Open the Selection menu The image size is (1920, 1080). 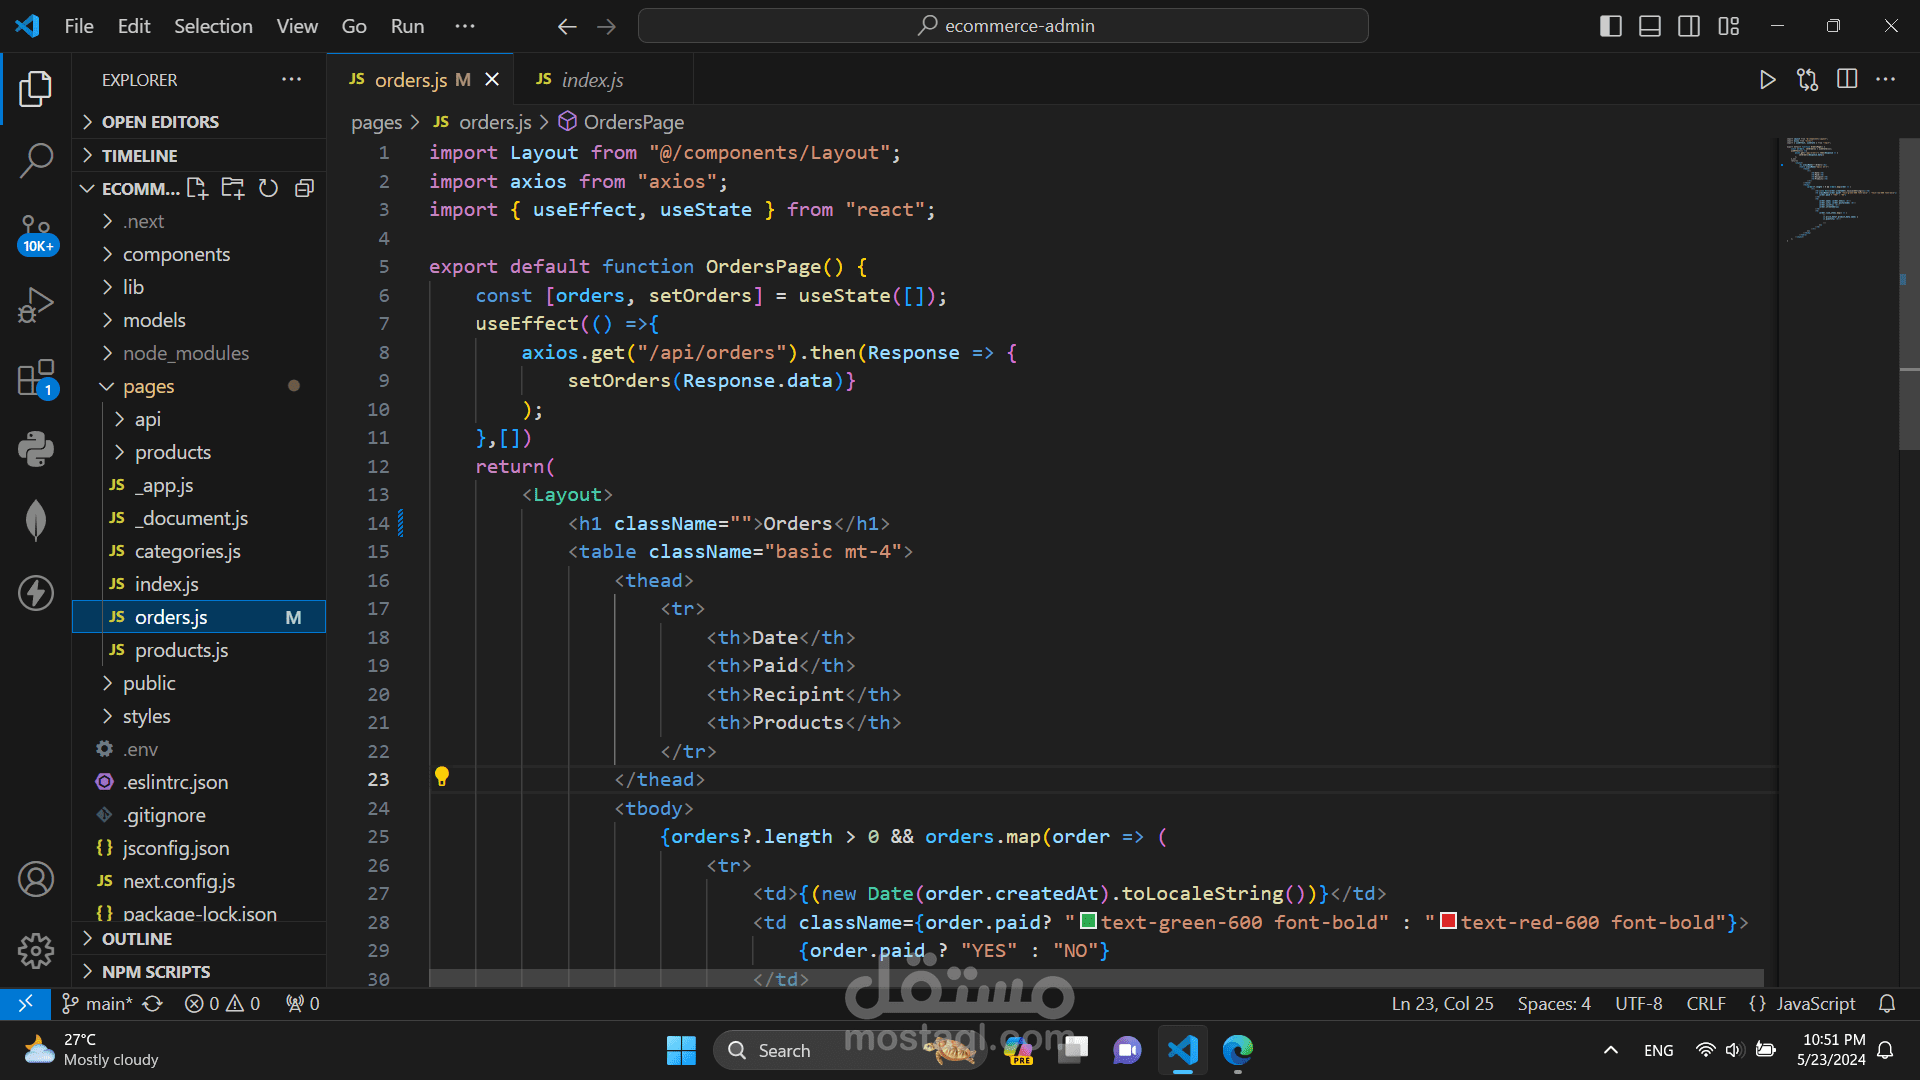pyautogui.click(x=213, y=26)
